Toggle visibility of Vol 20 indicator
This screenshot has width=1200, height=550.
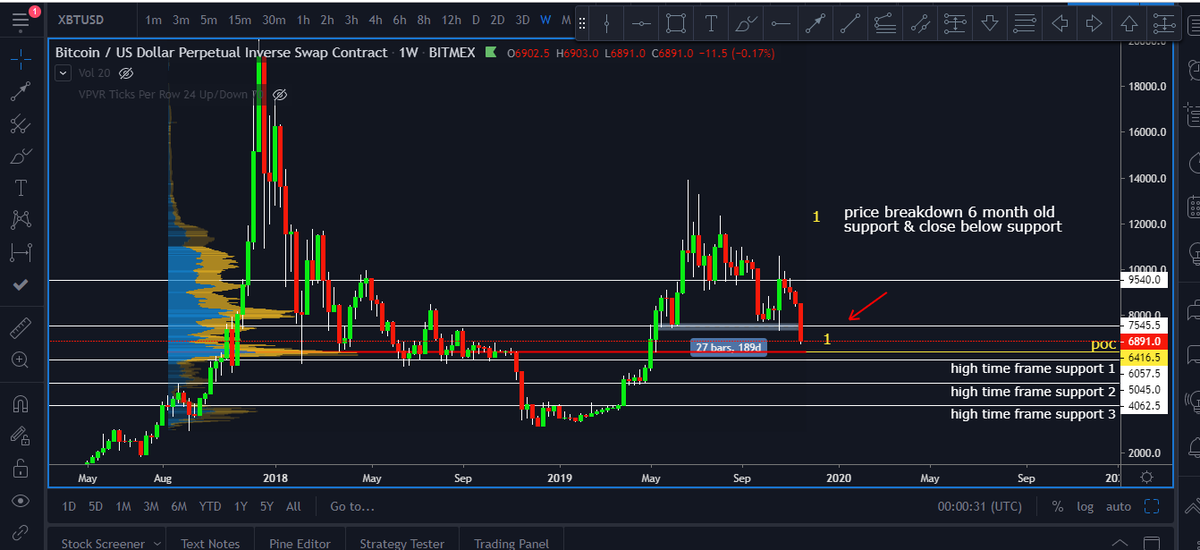(x=126, y=73)
